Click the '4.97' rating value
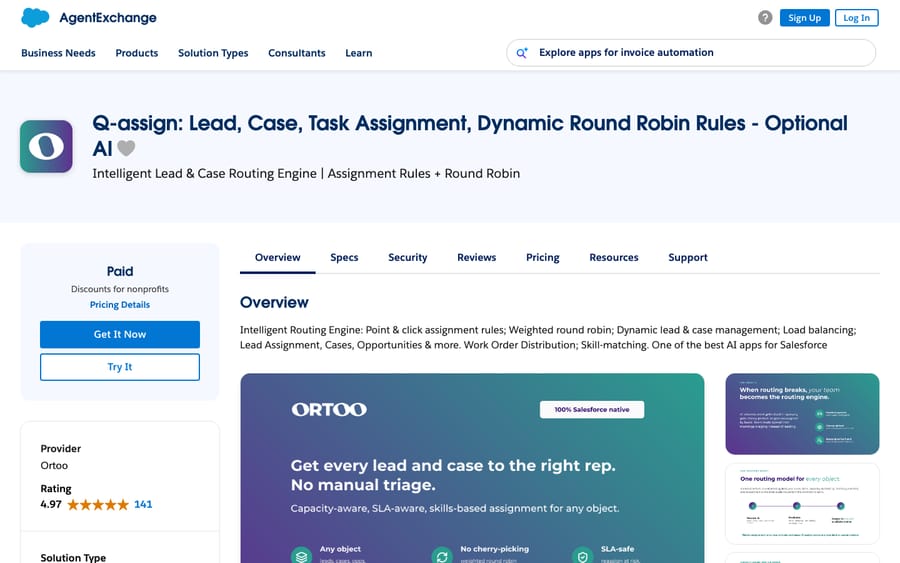This screenshot has width=900, height=563. click(51, 504)
